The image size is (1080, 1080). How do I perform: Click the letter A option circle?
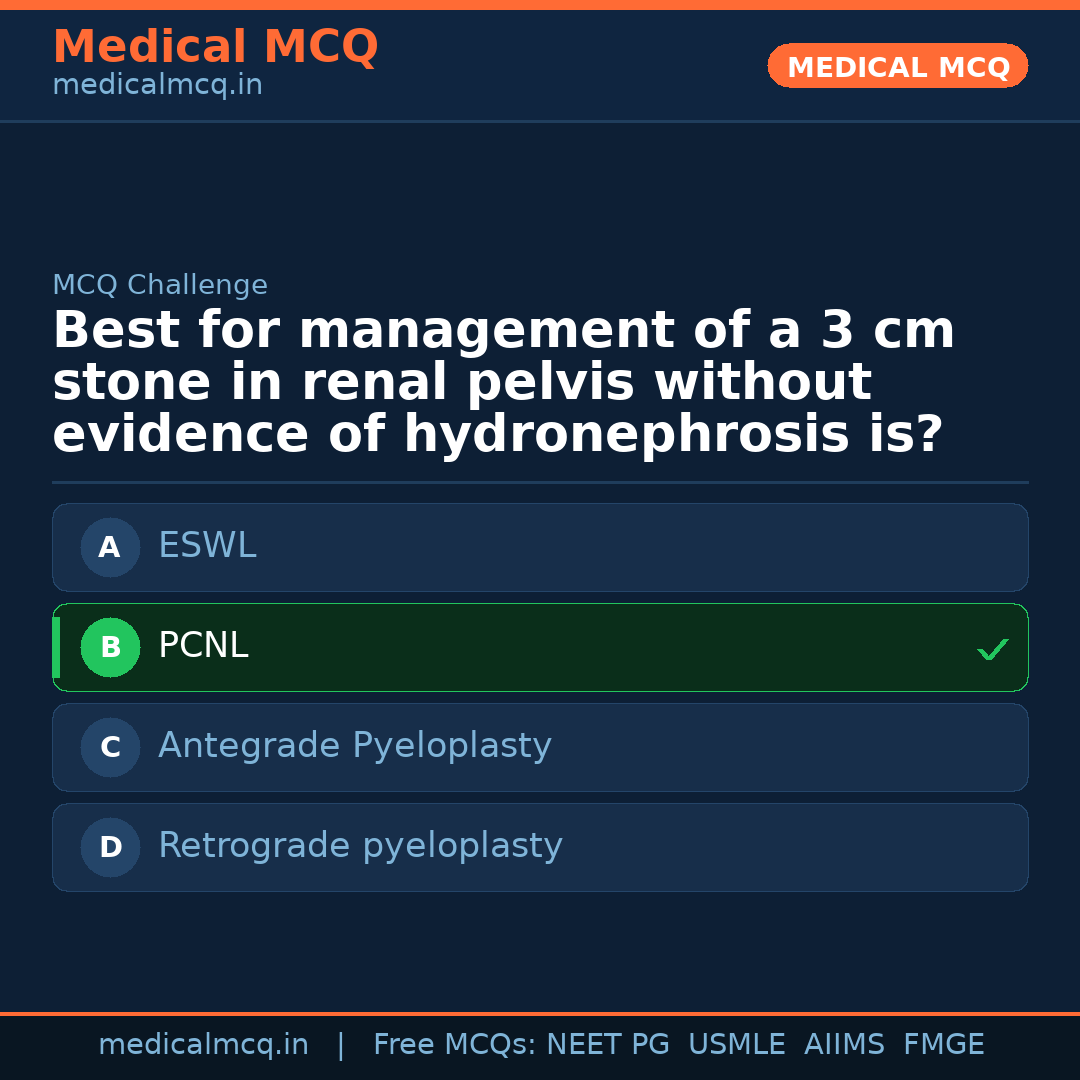pos(110,547)
